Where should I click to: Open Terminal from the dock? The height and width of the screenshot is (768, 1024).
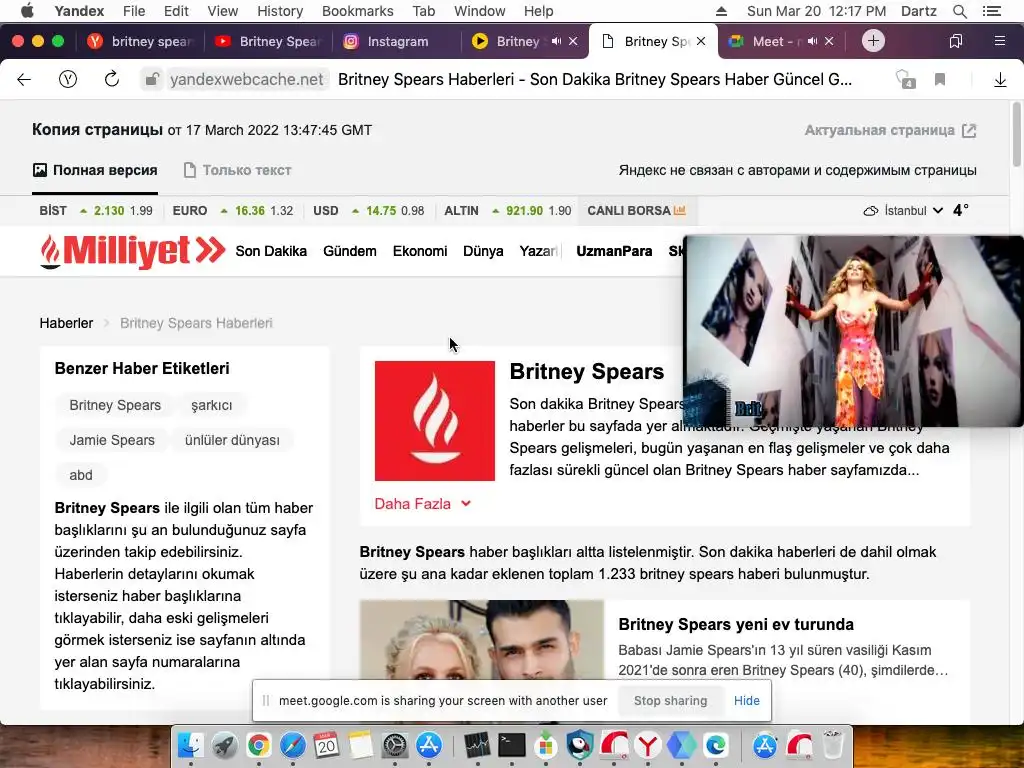click(511, 745)
